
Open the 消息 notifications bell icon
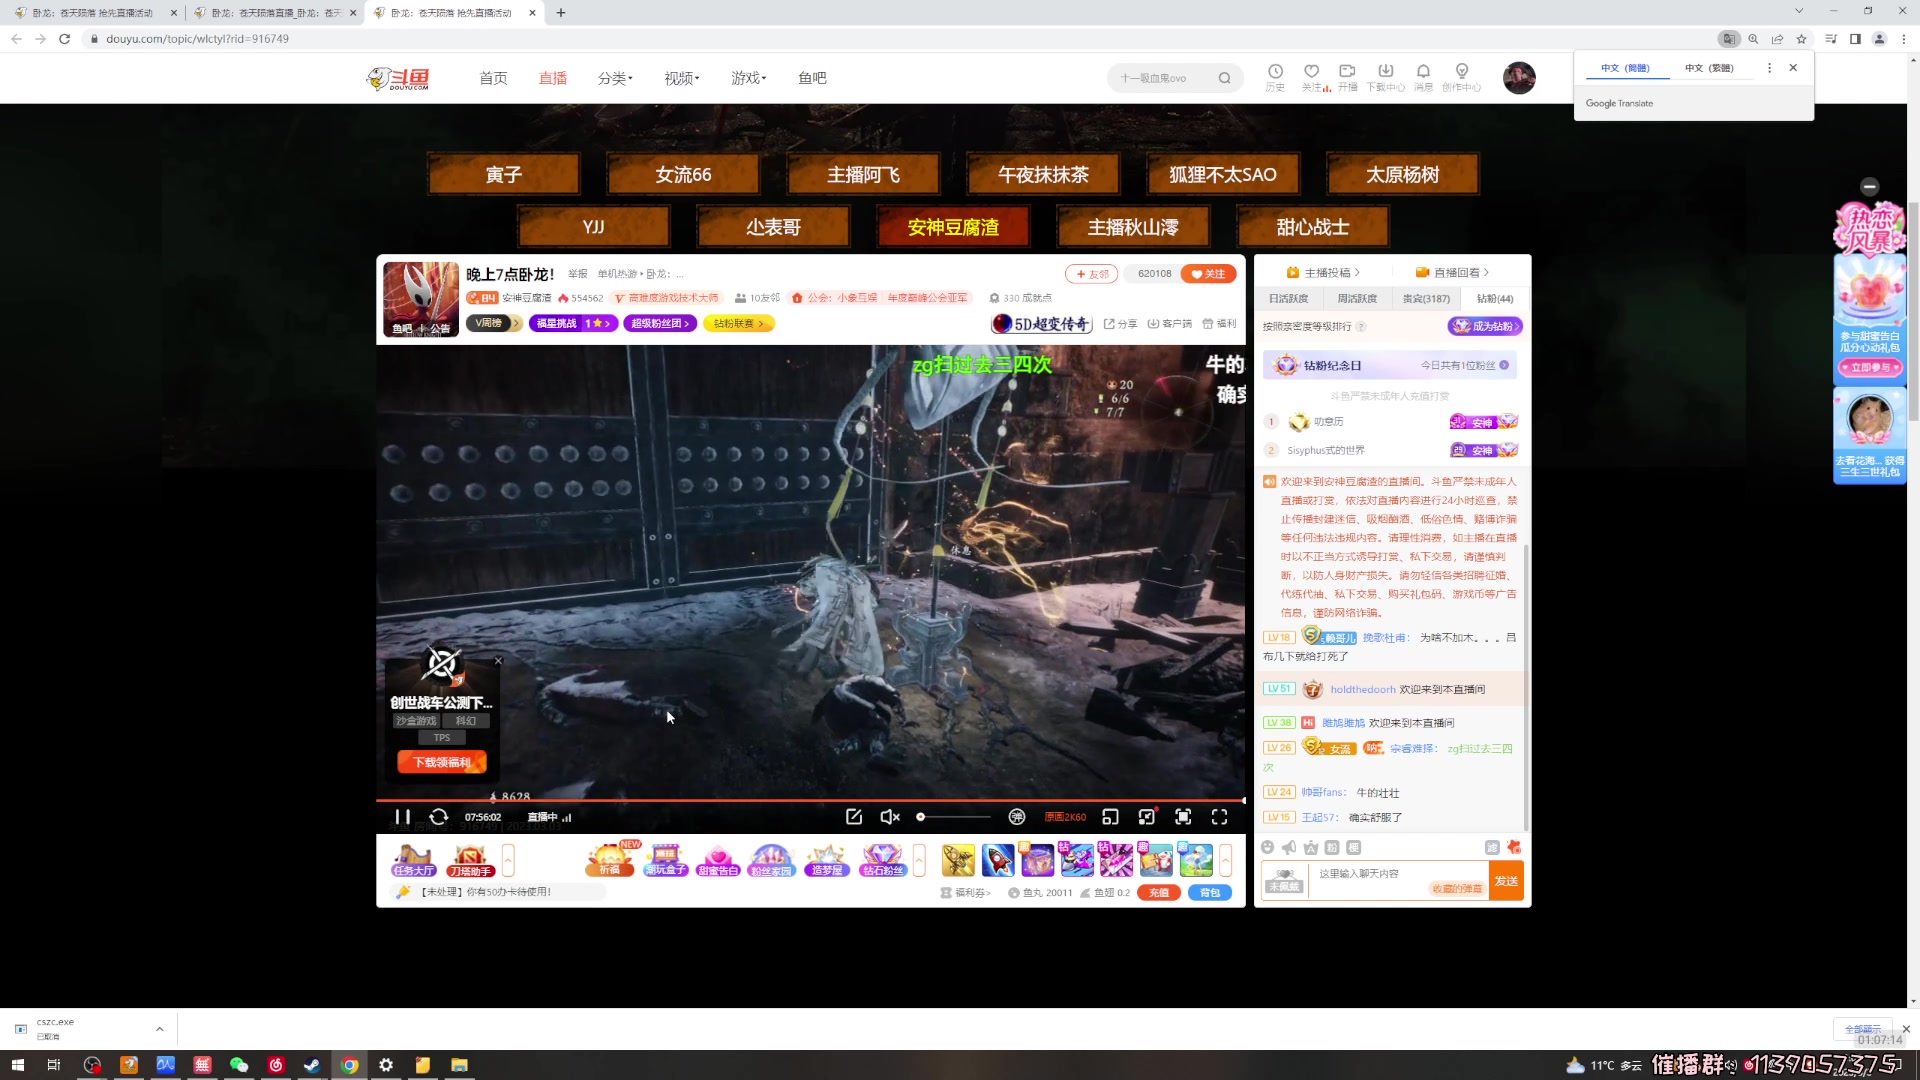point(1423,77)
